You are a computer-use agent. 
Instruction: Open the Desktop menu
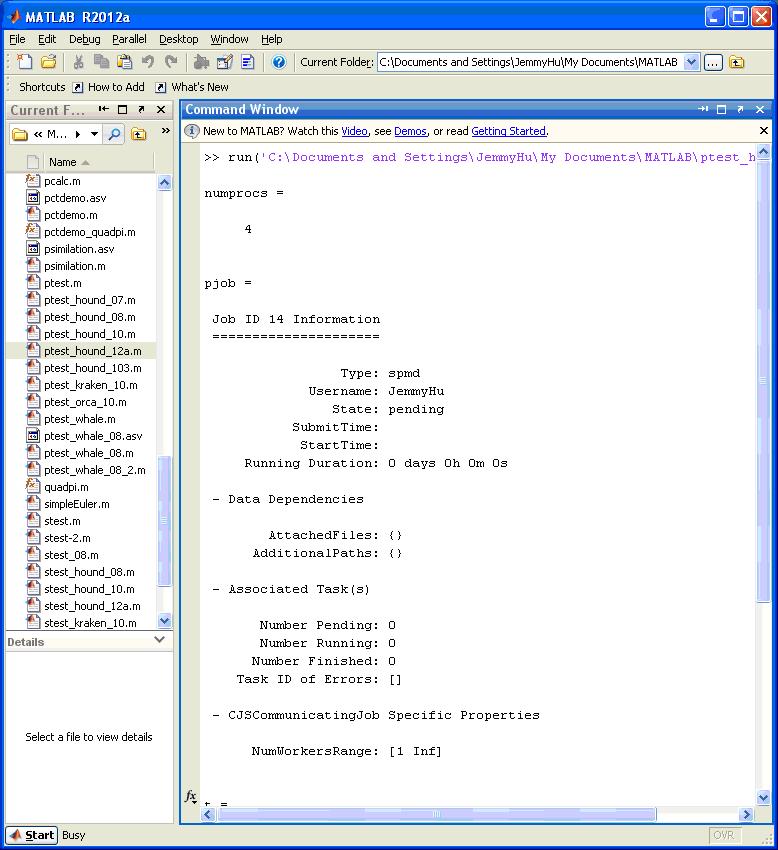(178, 39)
